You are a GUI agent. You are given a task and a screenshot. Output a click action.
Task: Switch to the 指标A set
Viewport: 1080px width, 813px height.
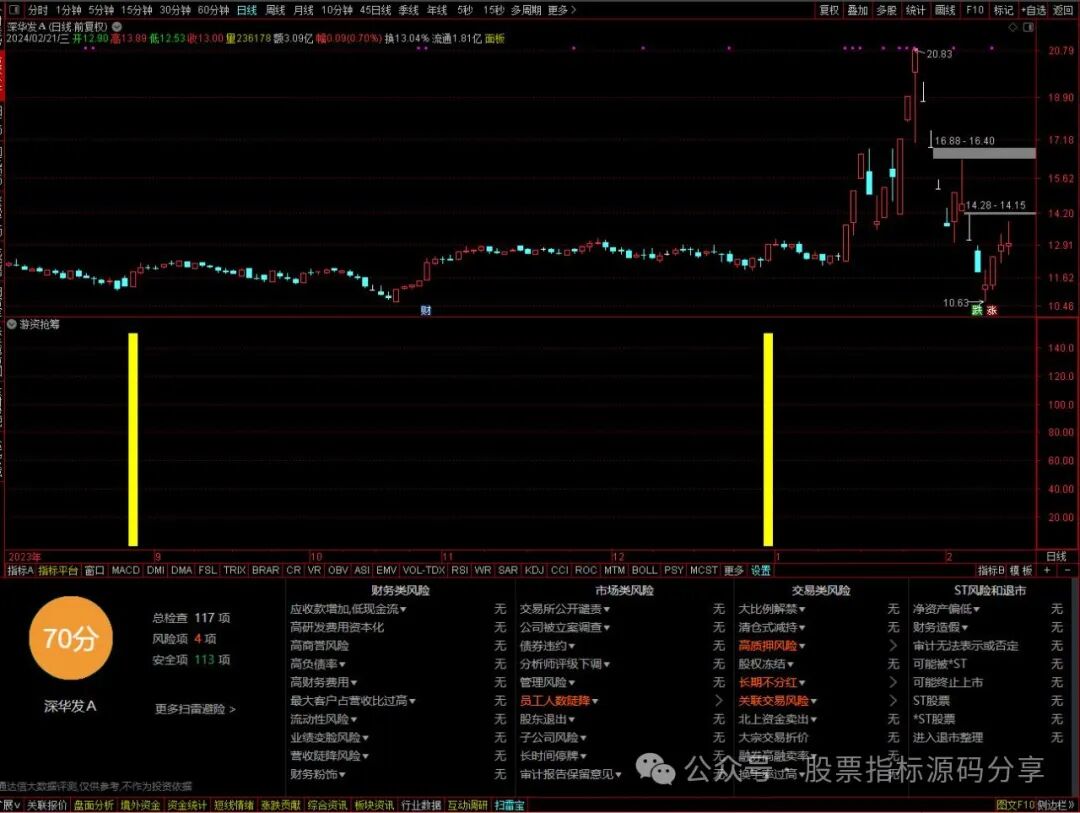pos(20,570)
